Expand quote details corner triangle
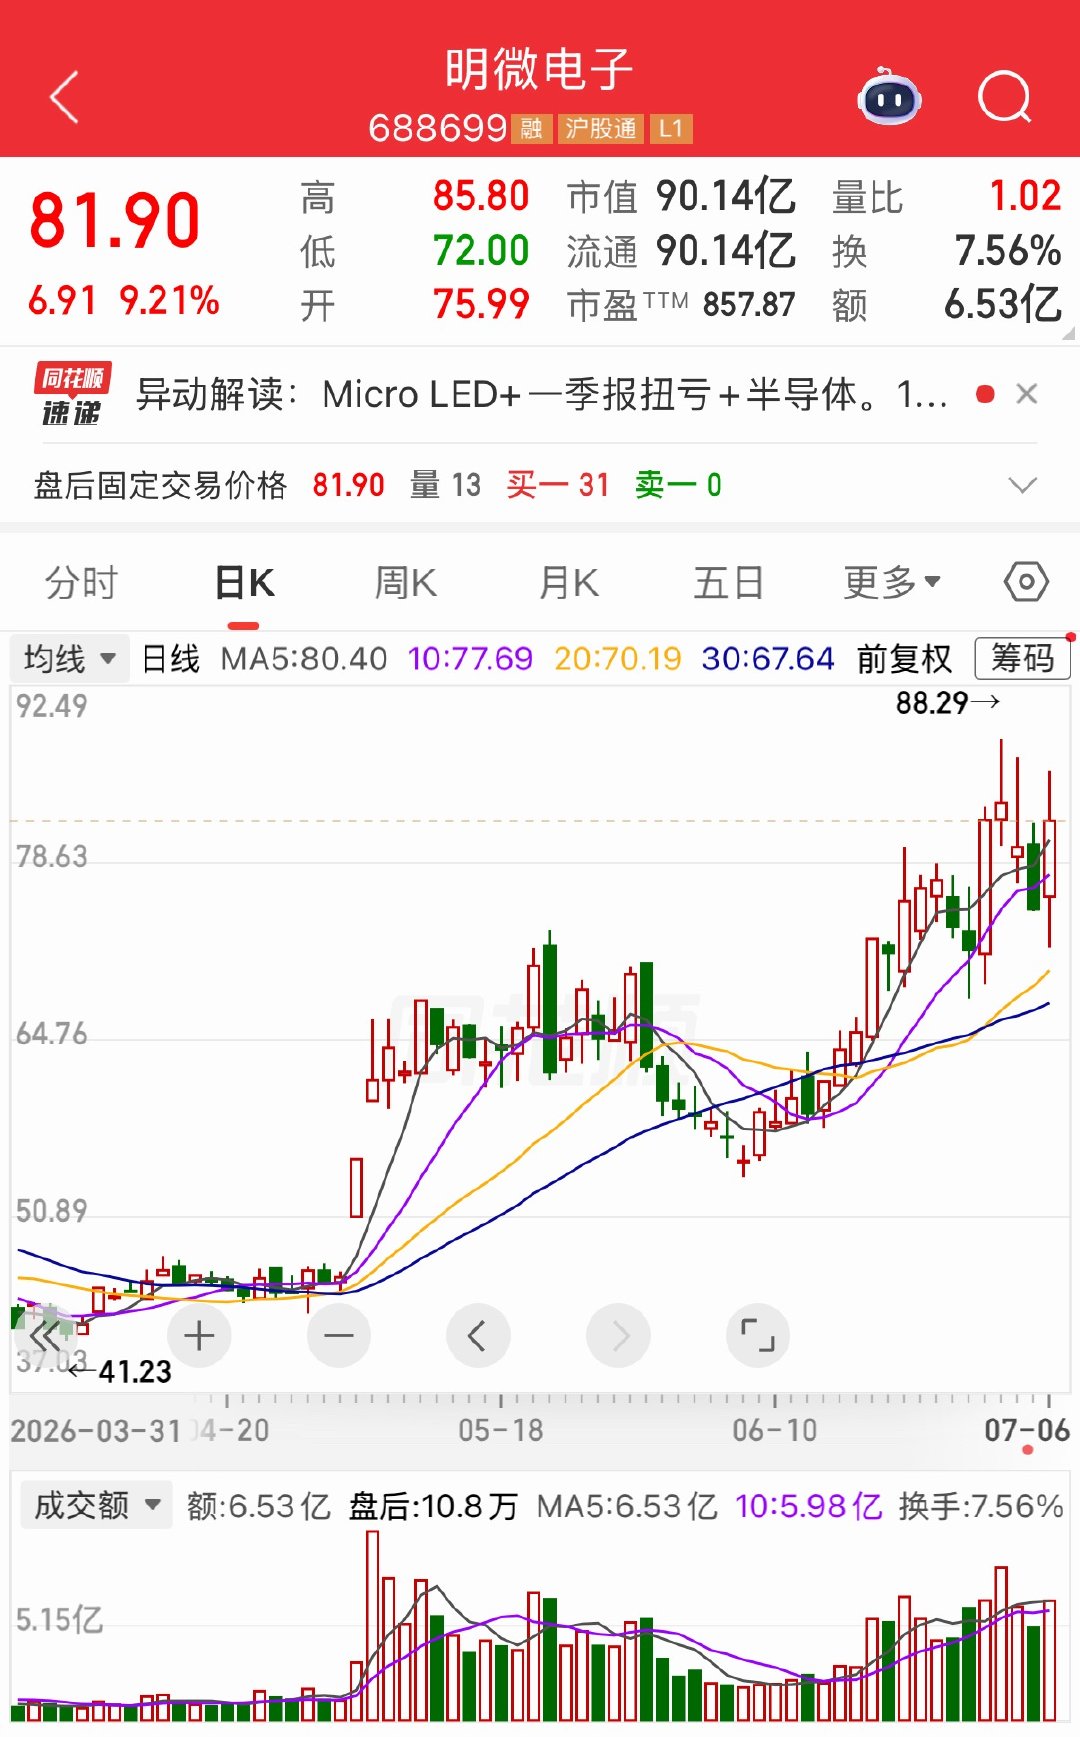 click(1068, 334)
